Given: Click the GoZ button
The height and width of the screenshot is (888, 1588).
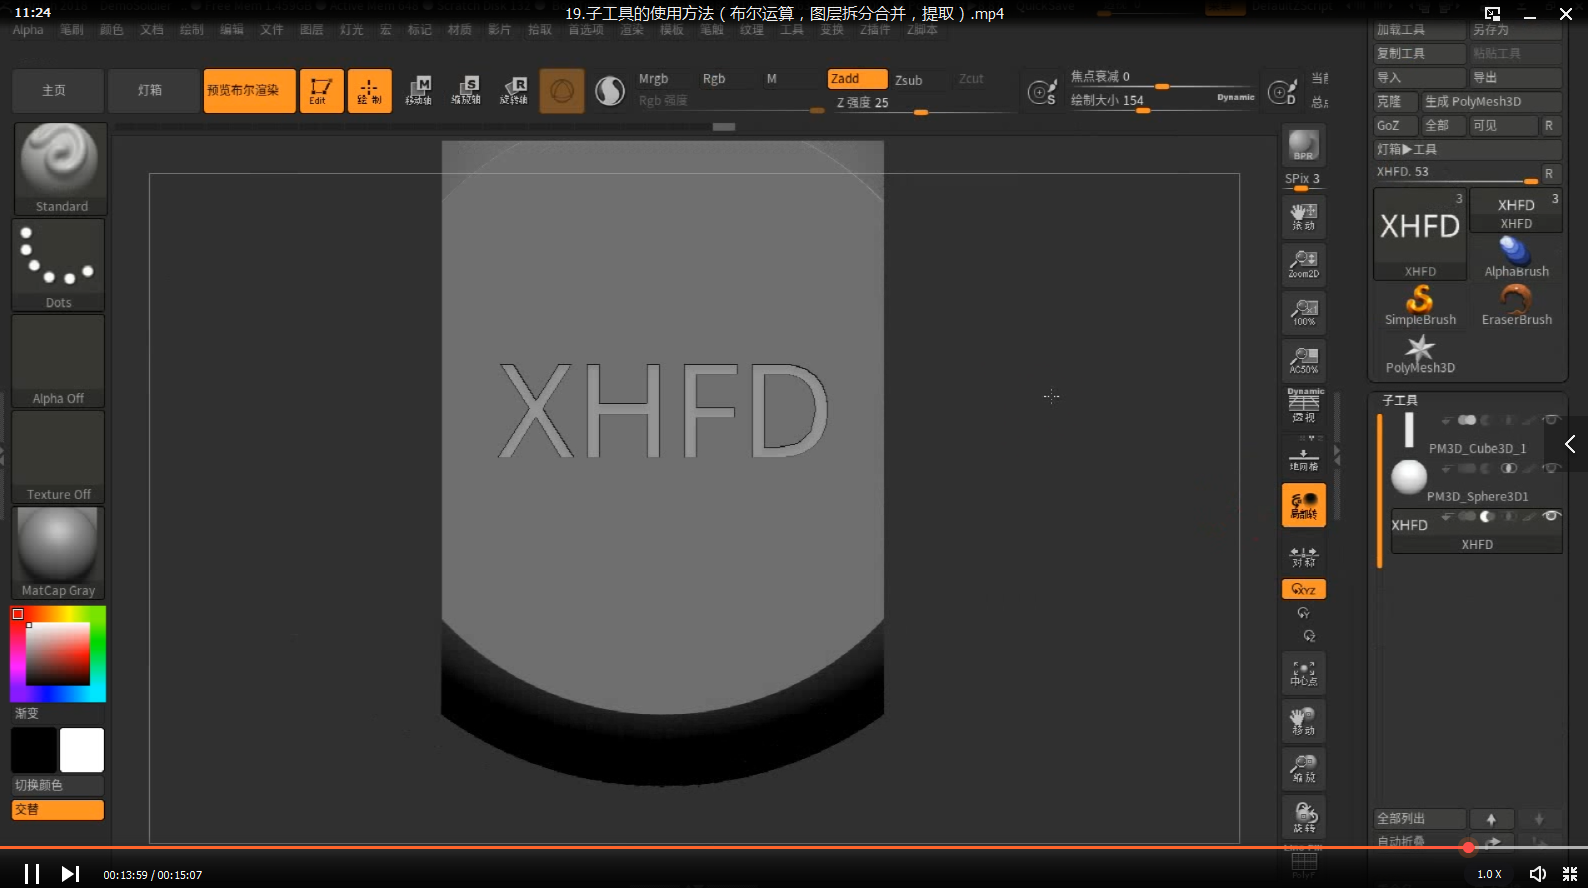Looking at the screenshot, I should click(1395, 126).
